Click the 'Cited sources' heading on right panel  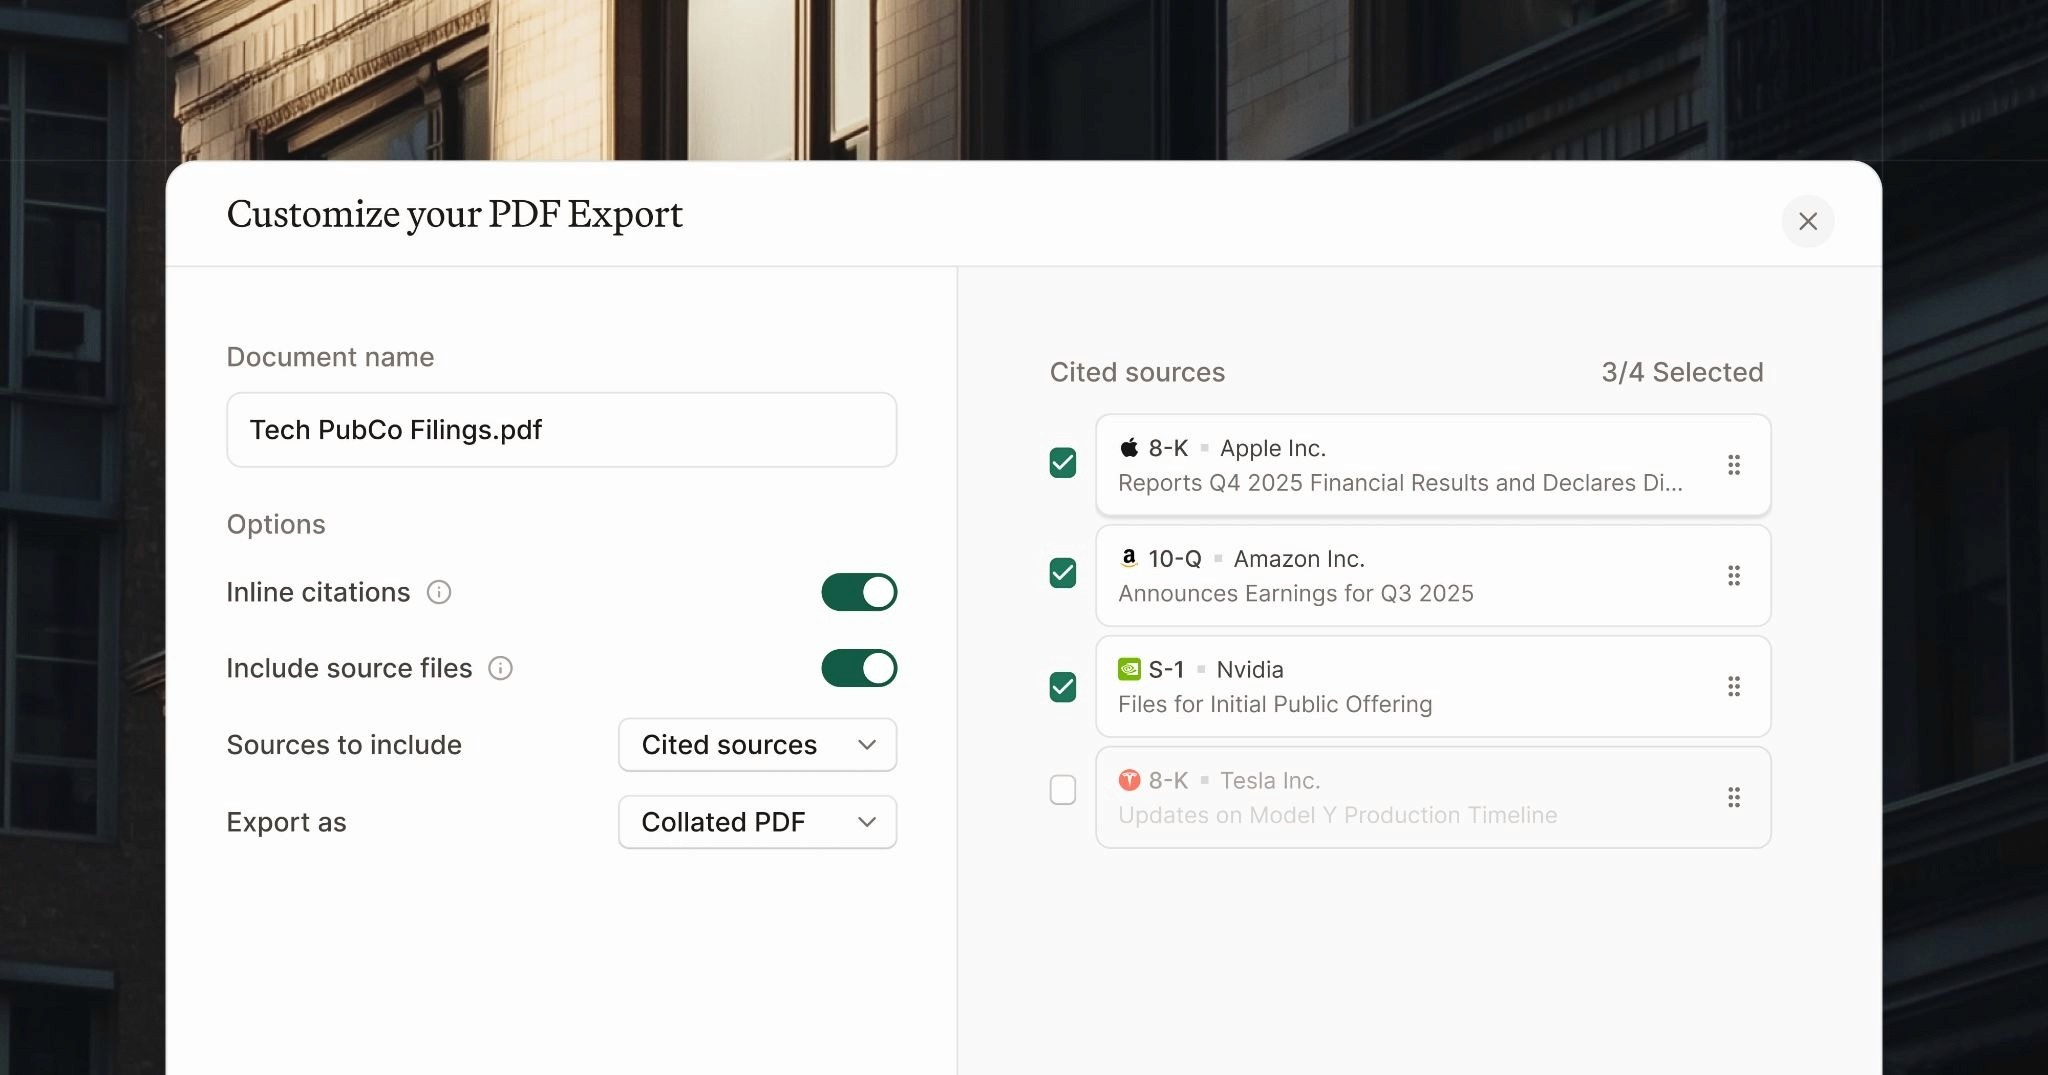(1137, 372)
